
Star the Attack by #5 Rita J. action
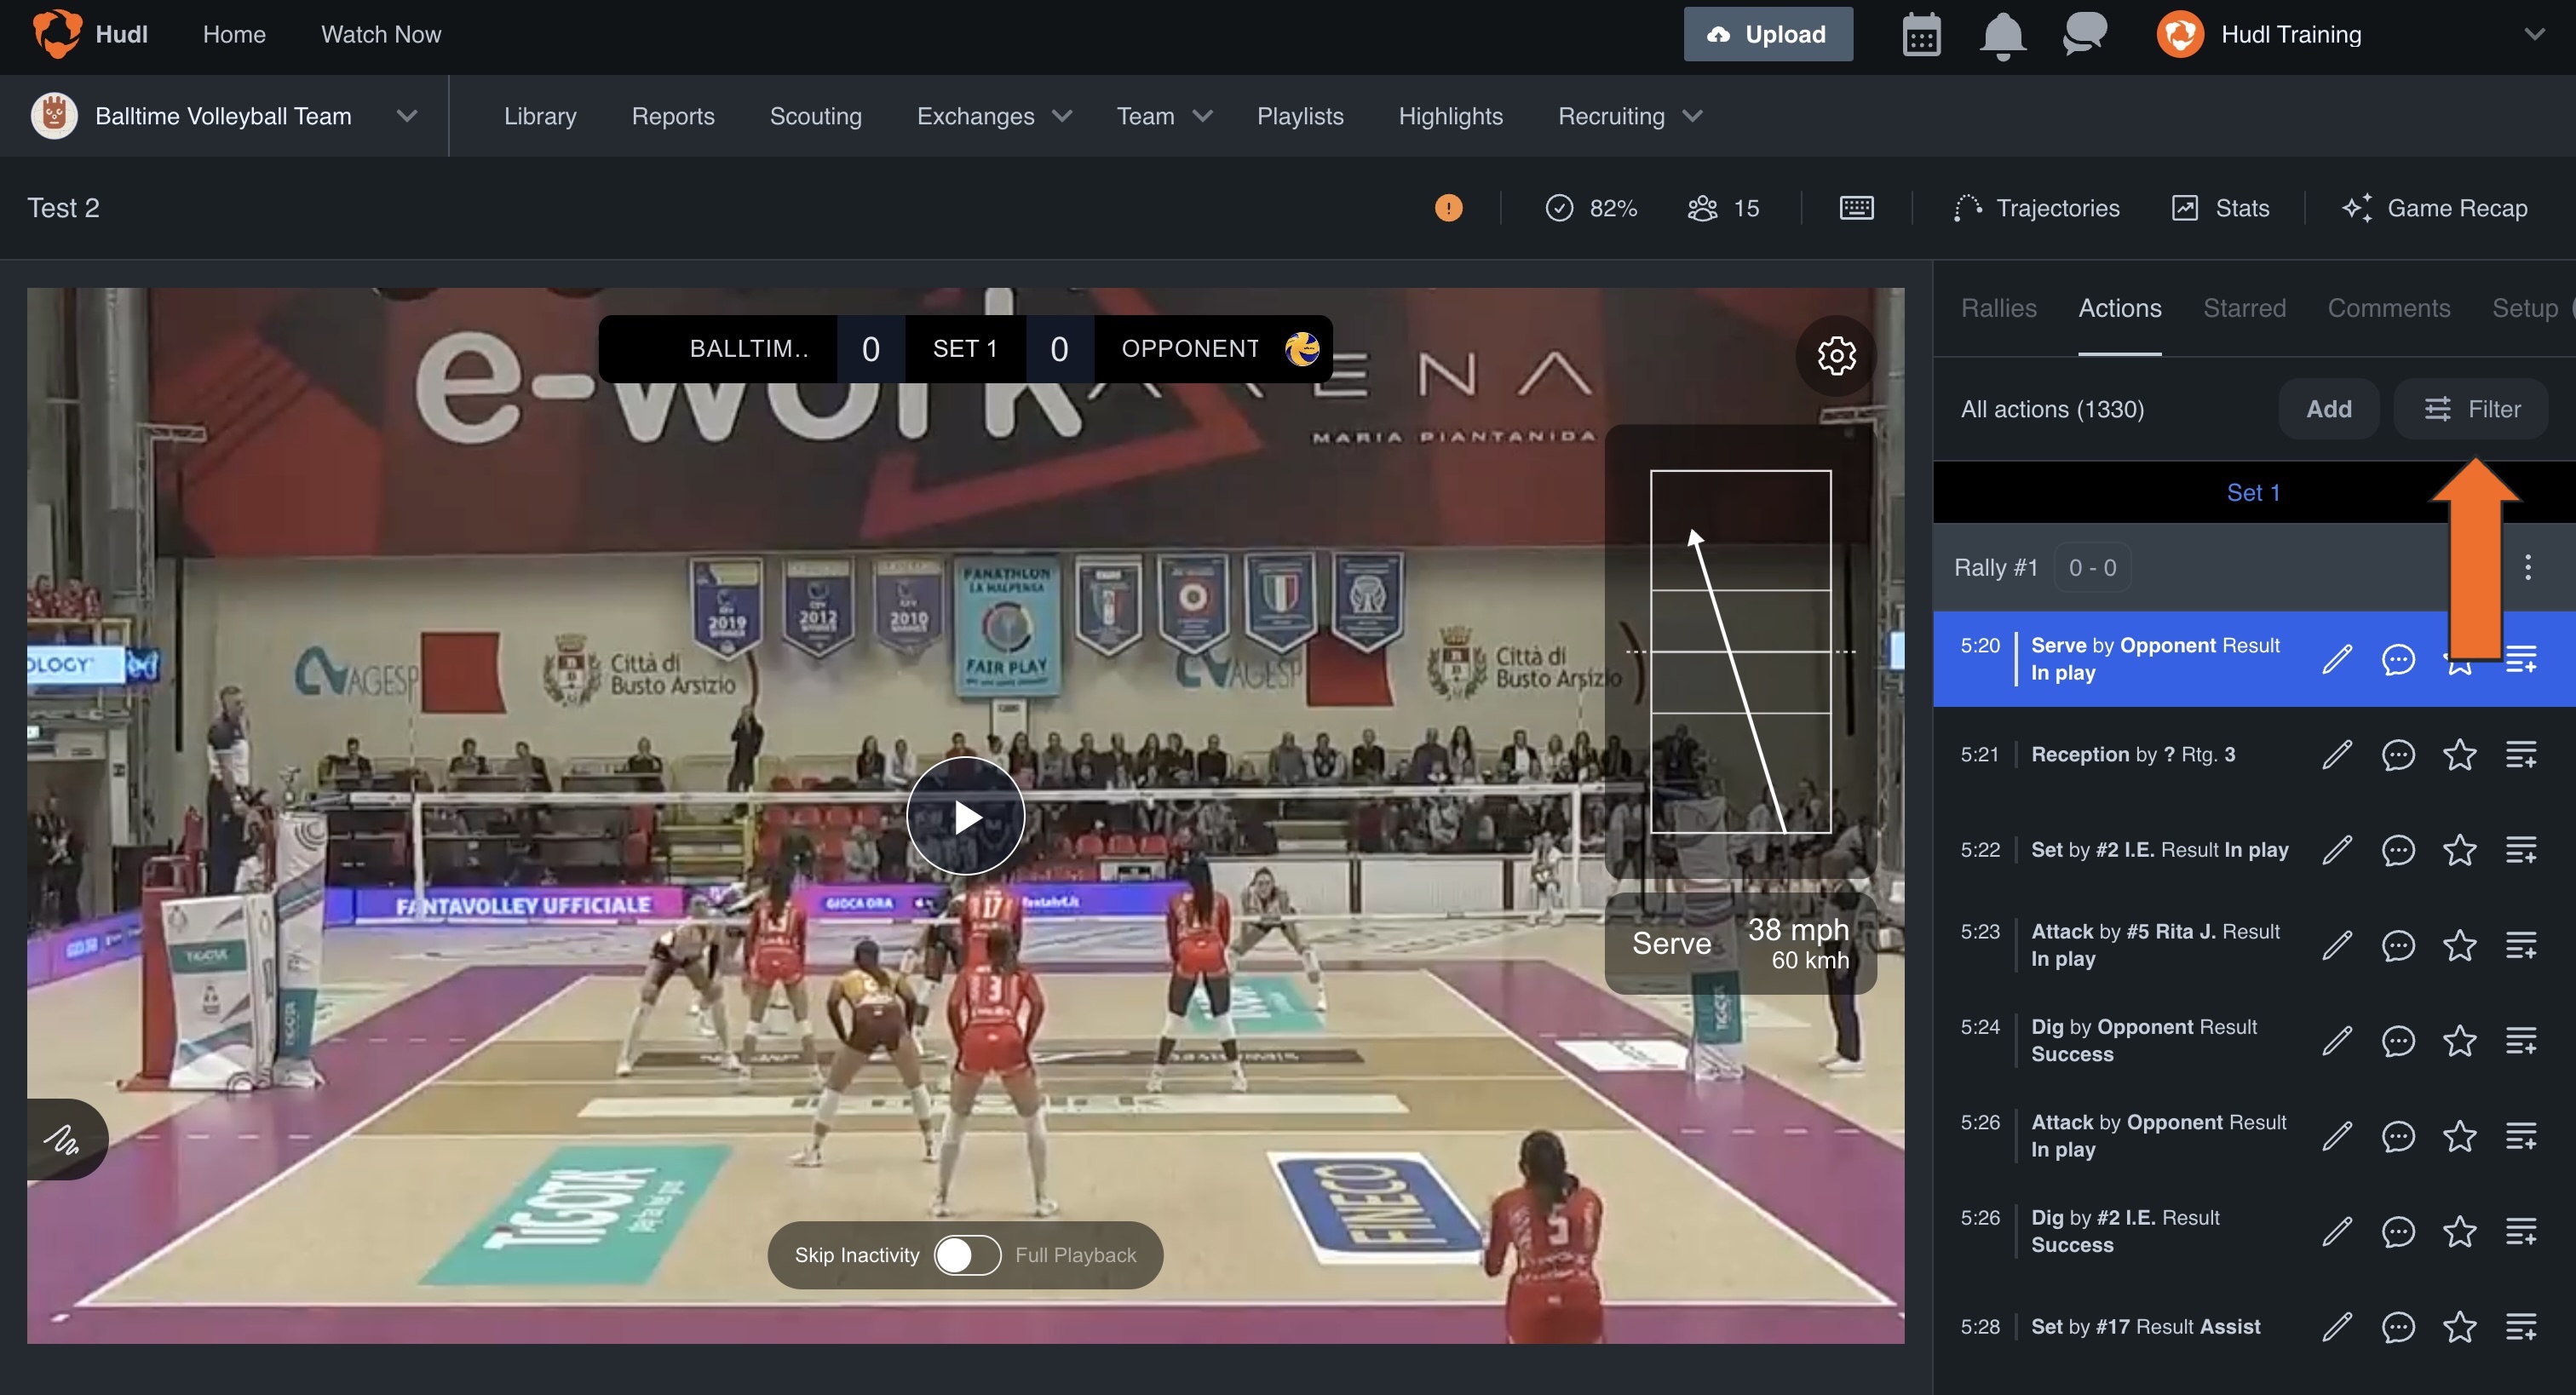(x=2459, y=945)
